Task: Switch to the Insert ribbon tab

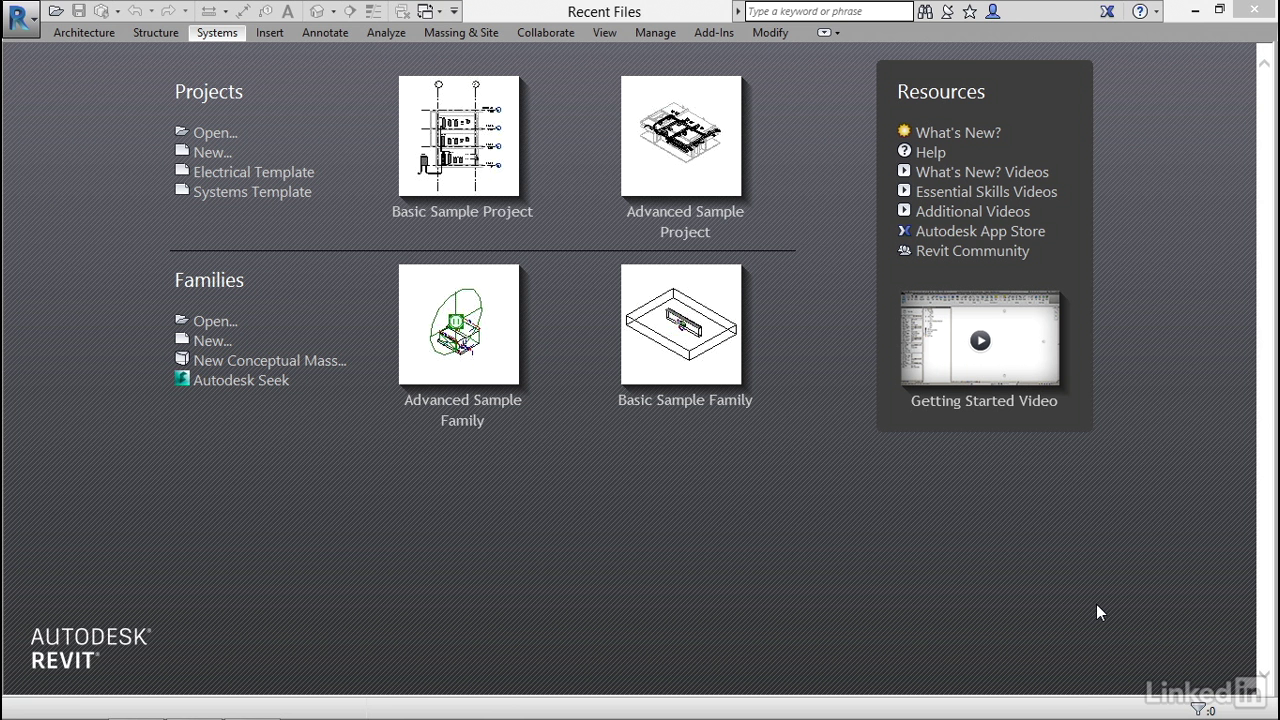Action: [270, 32]
